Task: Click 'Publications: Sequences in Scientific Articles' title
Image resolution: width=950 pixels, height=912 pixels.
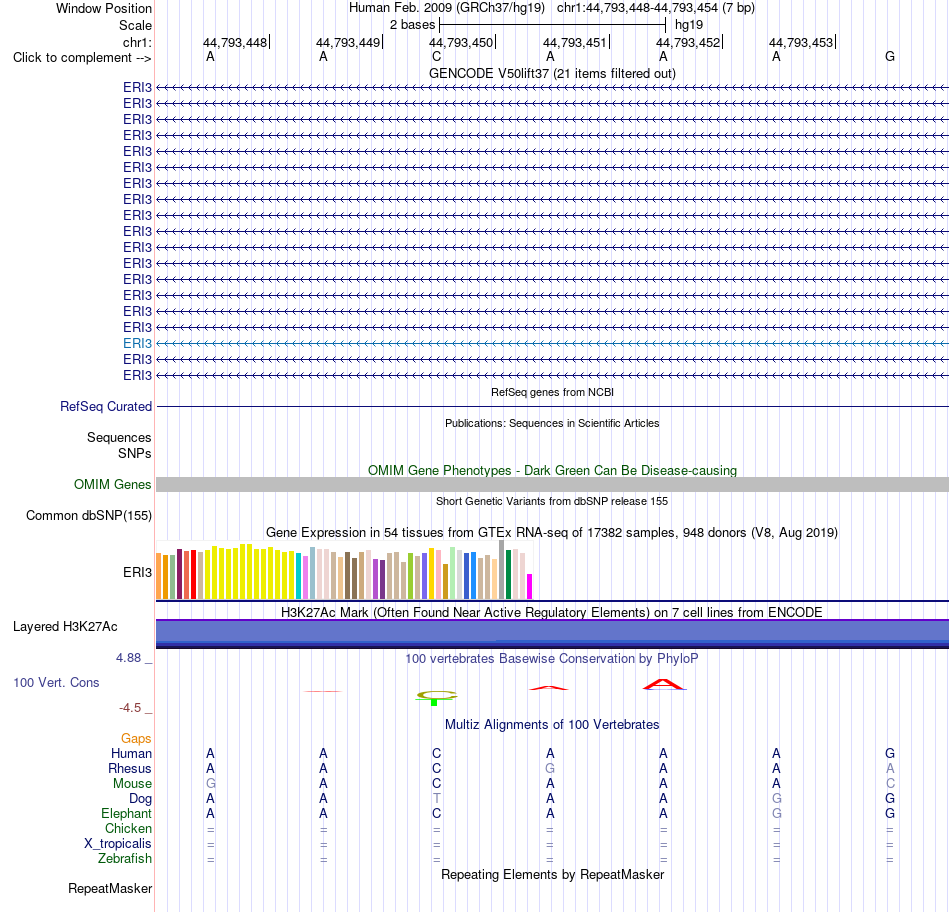Action: coord(552,423)
